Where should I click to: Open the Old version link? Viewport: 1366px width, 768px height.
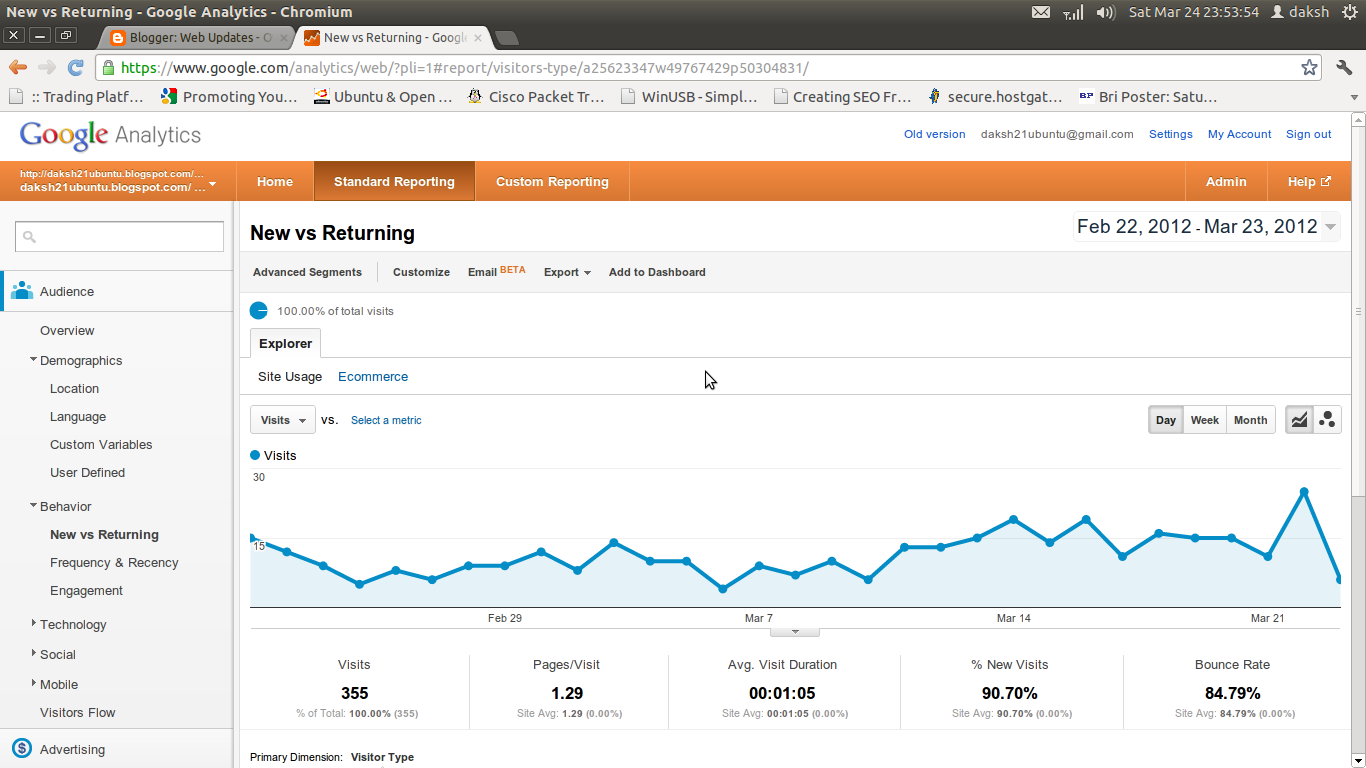point(934,133)
